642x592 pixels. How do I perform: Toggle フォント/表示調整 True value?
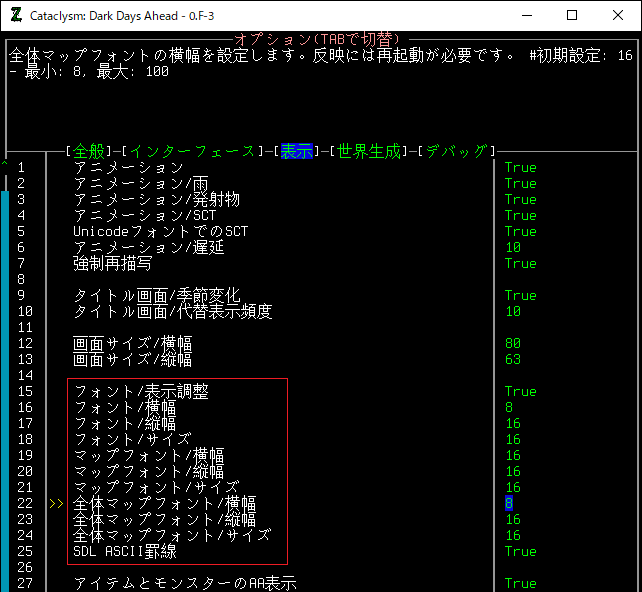pyautogui.click(x=520, y=391)
